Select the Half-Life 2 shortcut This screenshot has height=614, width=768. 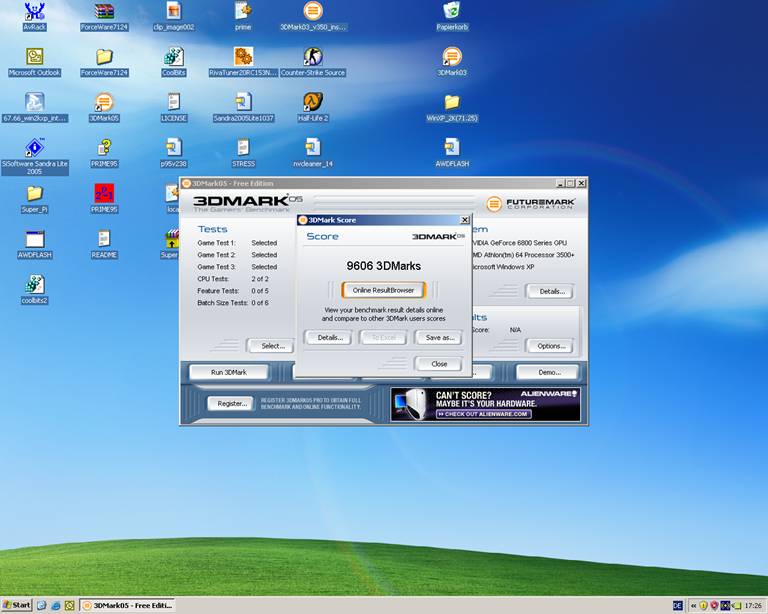point(313,108)
